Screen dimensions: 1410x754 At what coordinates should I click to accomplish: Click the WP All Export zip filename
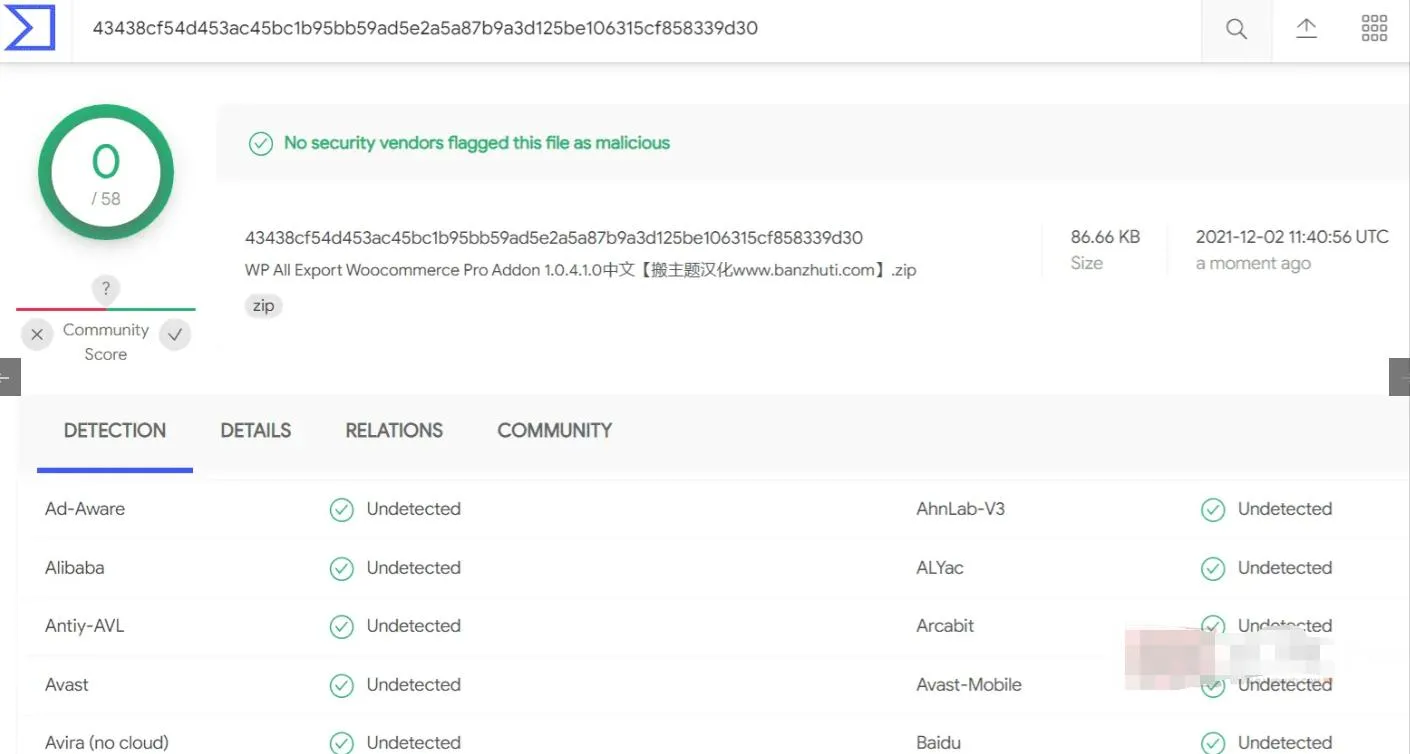click(581, 270)
